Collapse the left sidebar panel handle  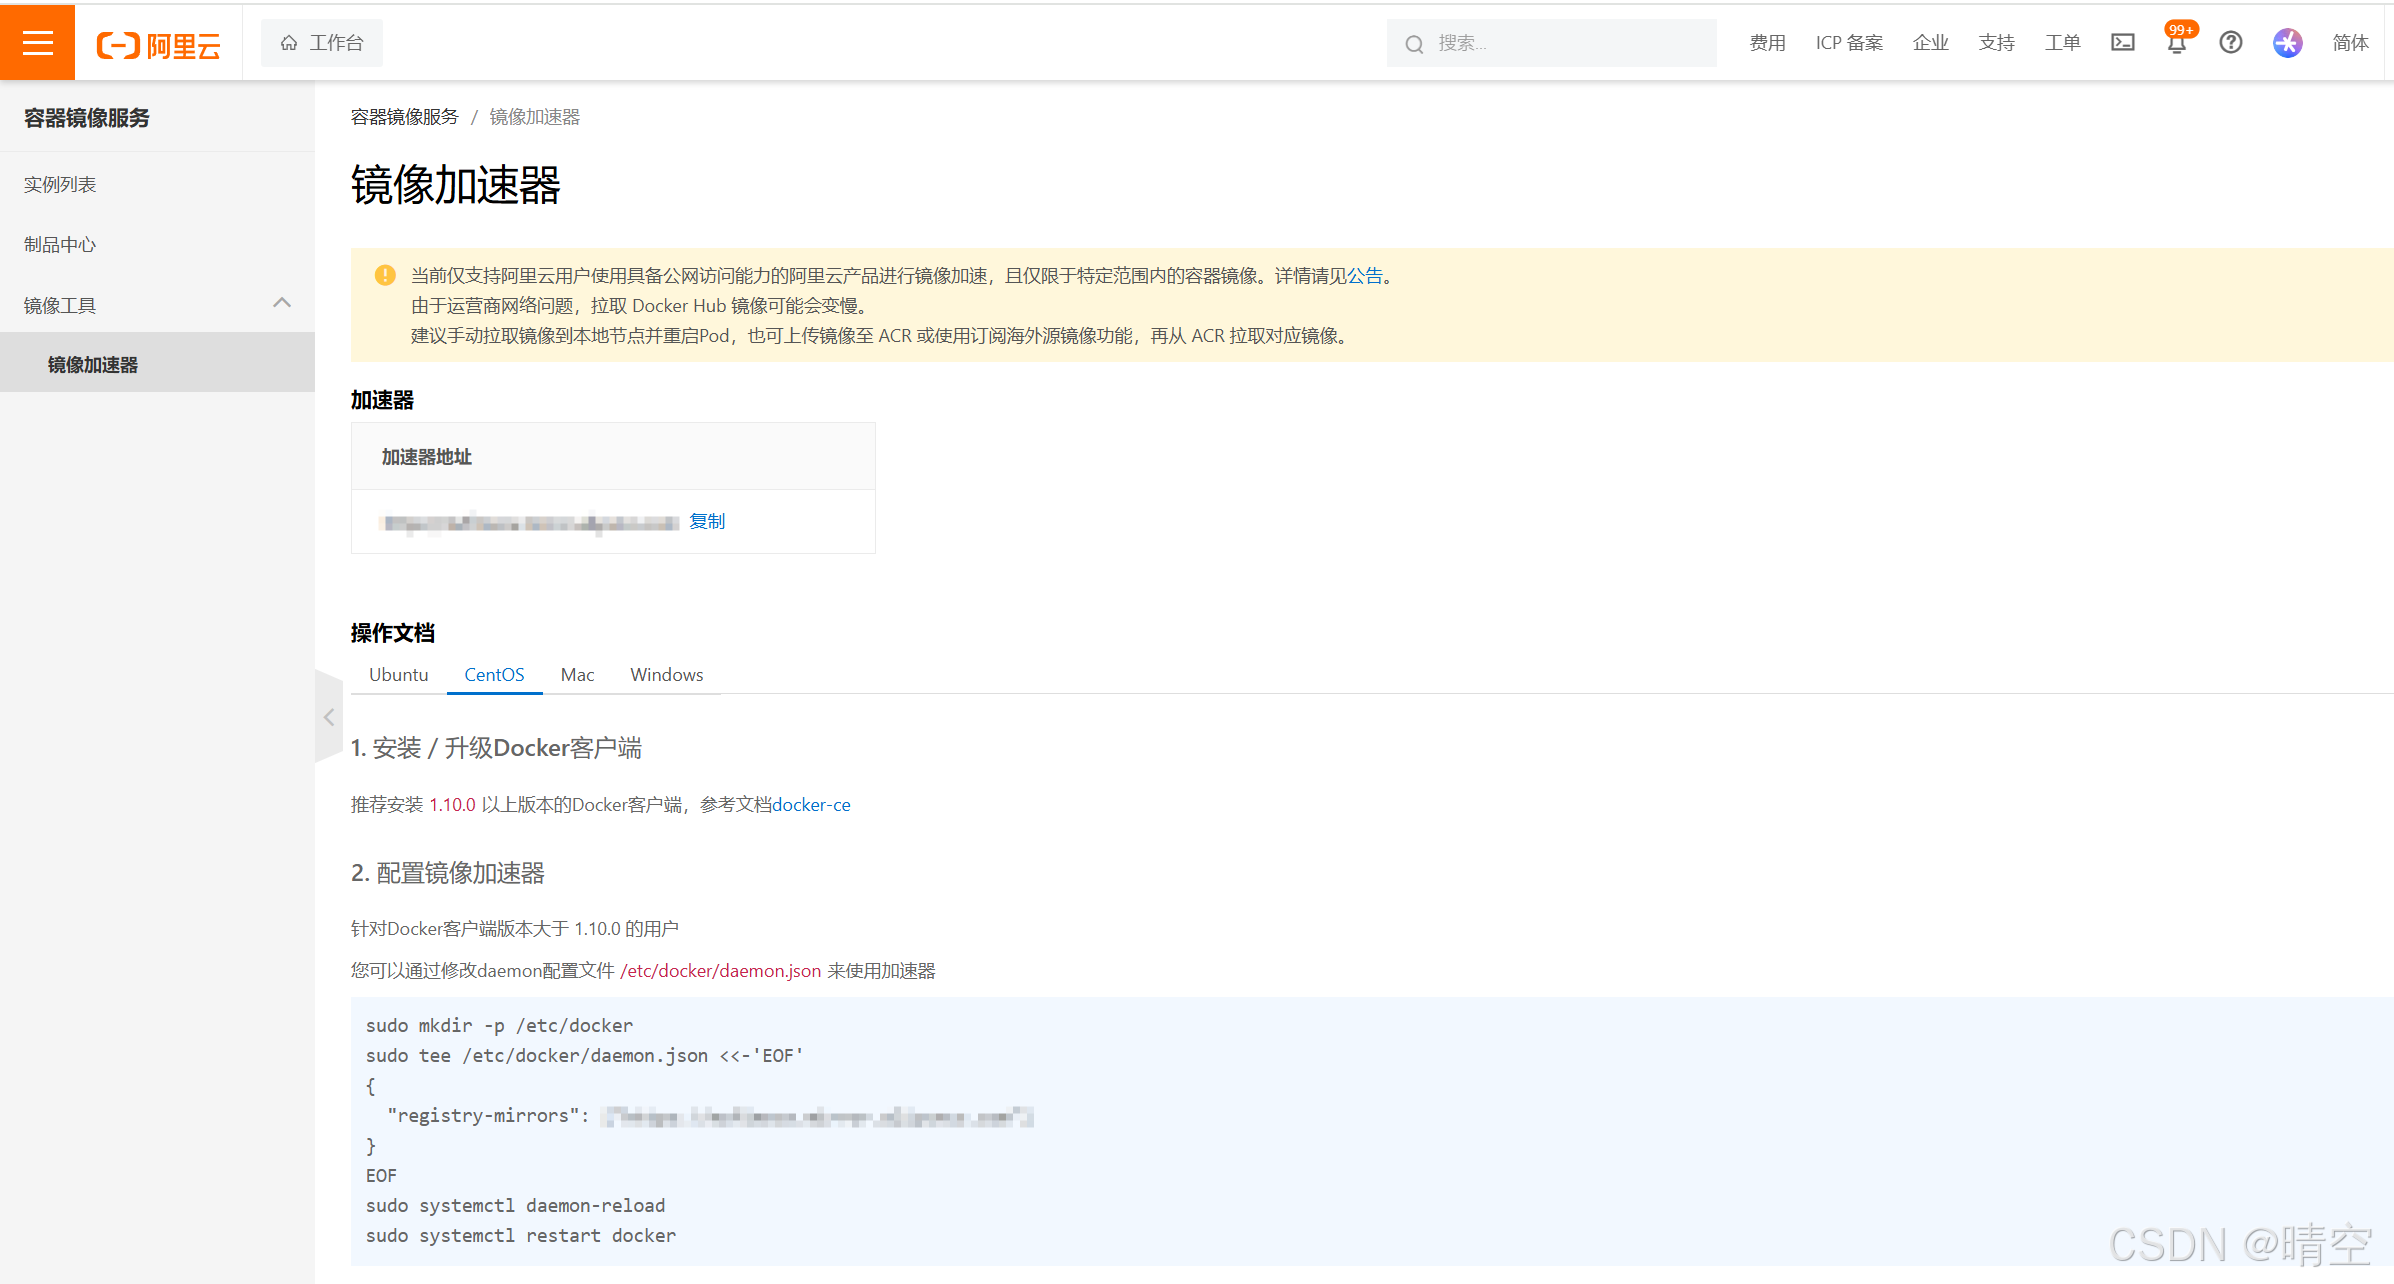(329, 717)
